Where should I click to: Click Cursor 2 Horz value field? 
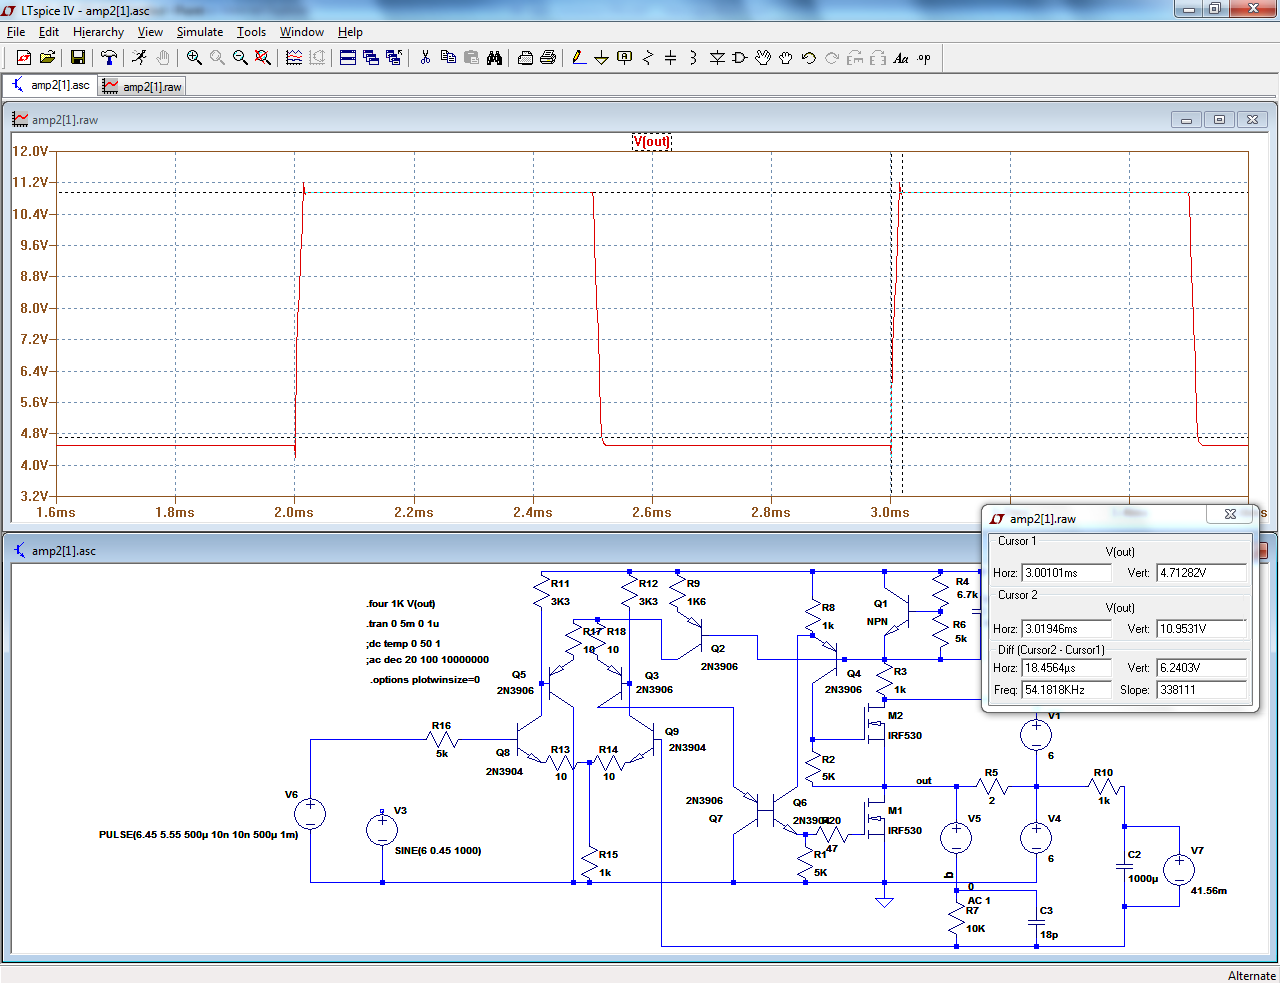pos(1066,629)
